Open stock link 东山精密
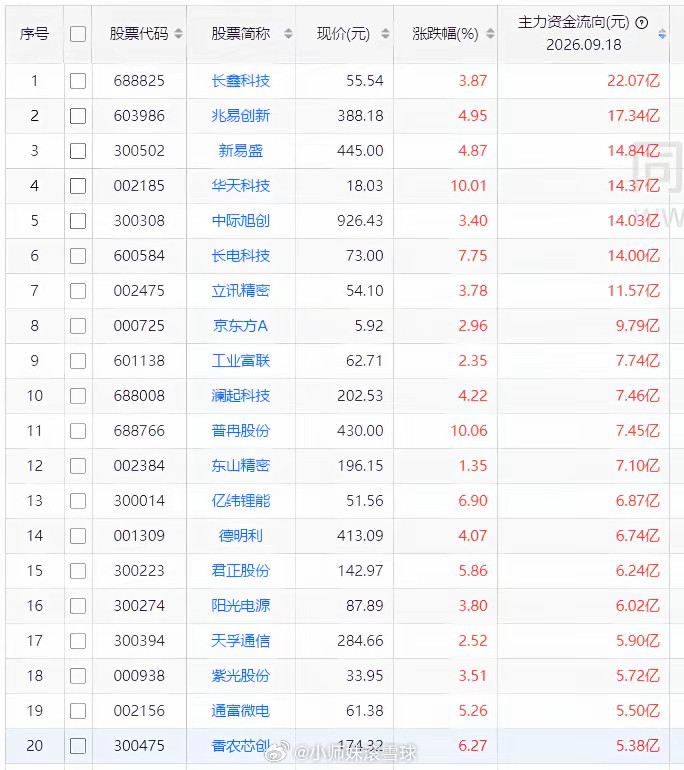The image size is (684, 770). pos(241,466)
